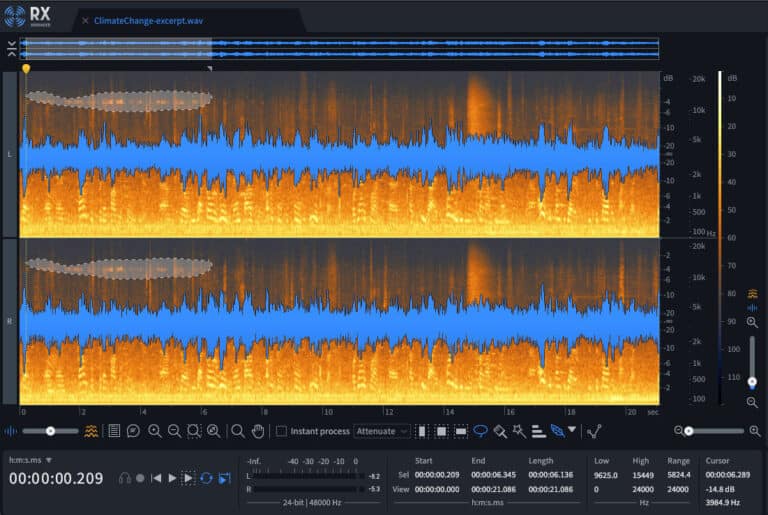Click the headphones monitor icon
The image size is (768, 515).
124,478
